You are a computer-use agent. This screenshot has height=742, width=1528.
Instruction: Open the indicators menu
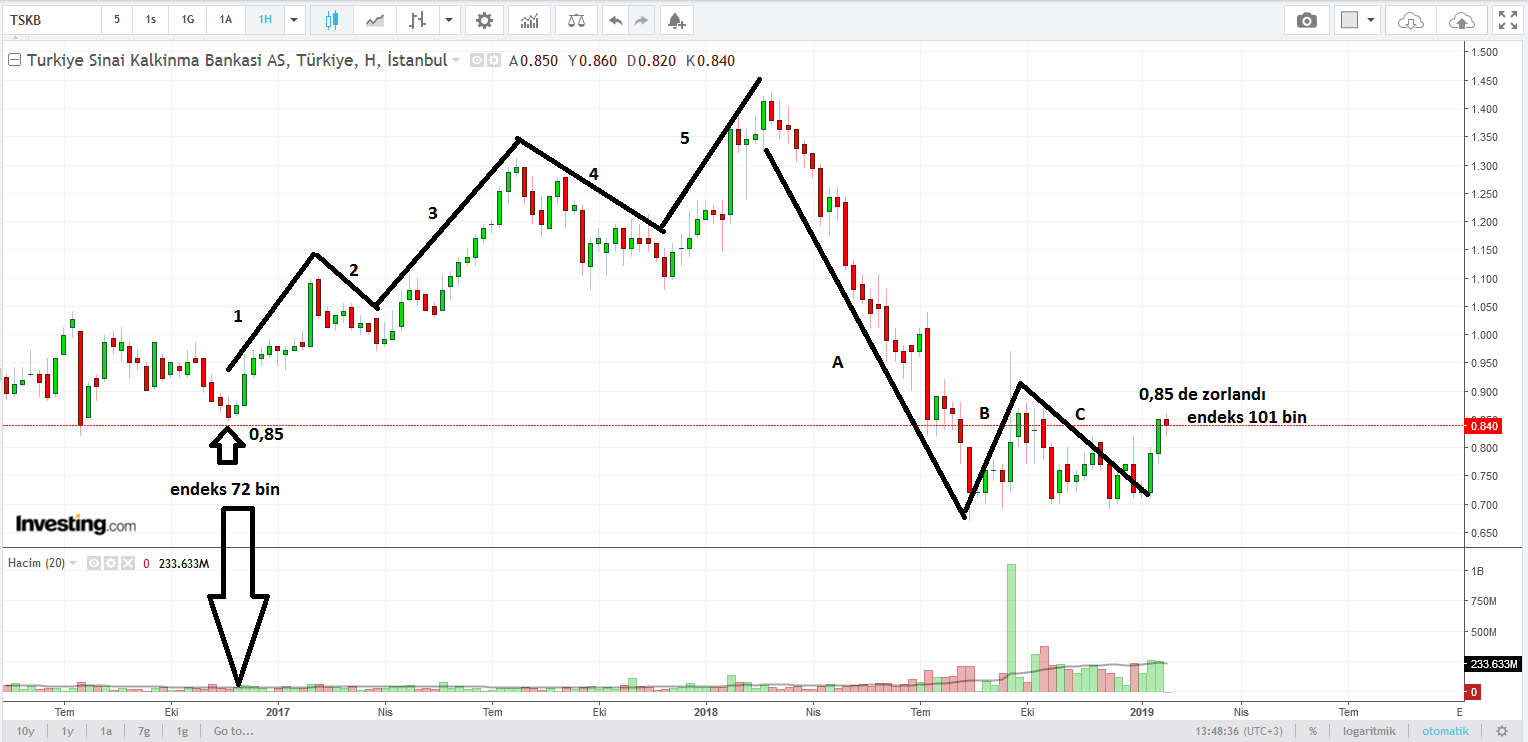[529, 20]
